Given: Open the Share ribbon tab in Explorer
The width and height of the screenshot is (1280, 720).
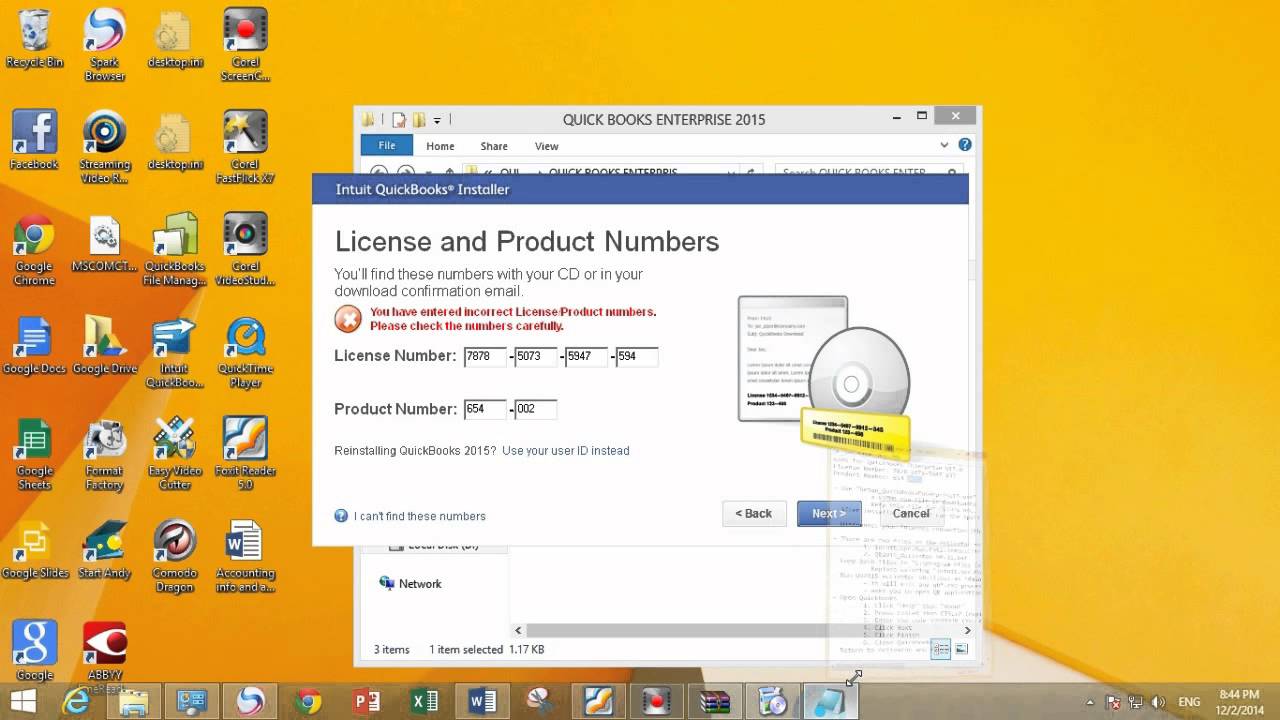Looking at the screenshot, I should pyautogui.click(x=494, y=146).
